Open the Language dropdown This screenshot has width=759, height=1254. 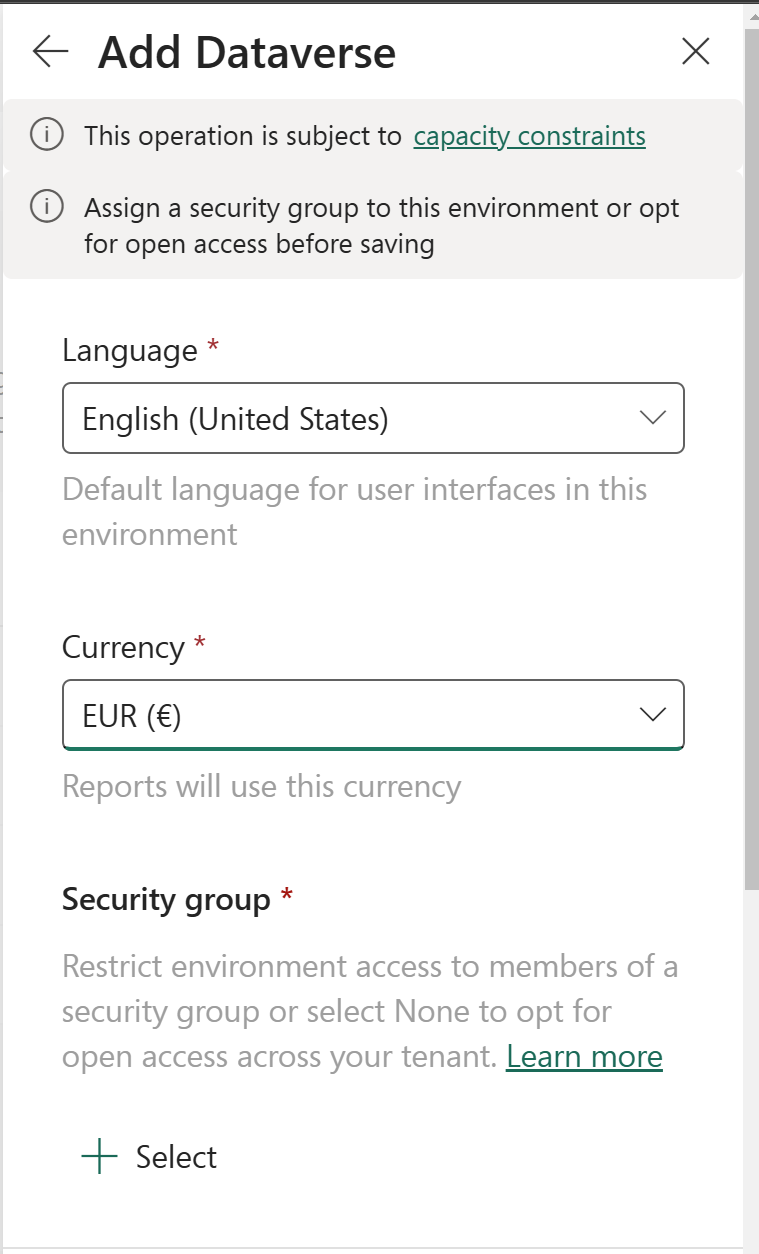pyautogui.click(x=373, y=418)
